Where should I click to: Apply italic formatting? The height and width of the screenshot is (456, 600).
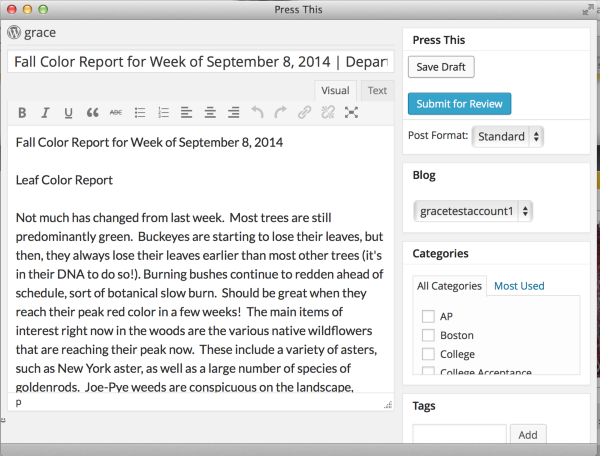(45, 112)
